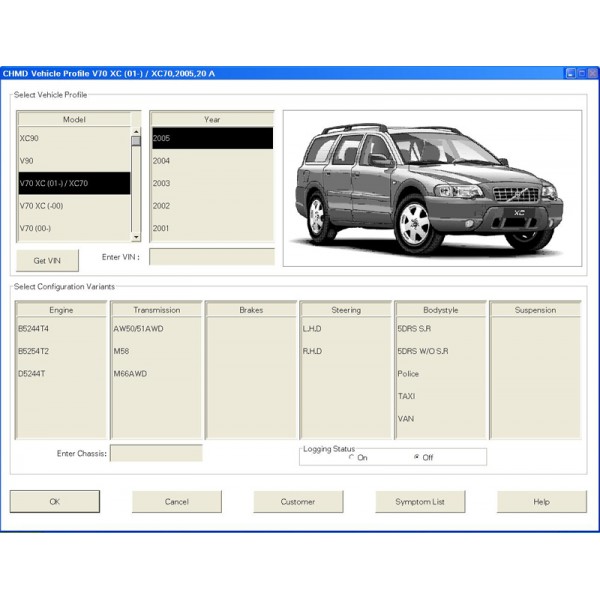Select AW50/51AWD transmission

point(155,328)
